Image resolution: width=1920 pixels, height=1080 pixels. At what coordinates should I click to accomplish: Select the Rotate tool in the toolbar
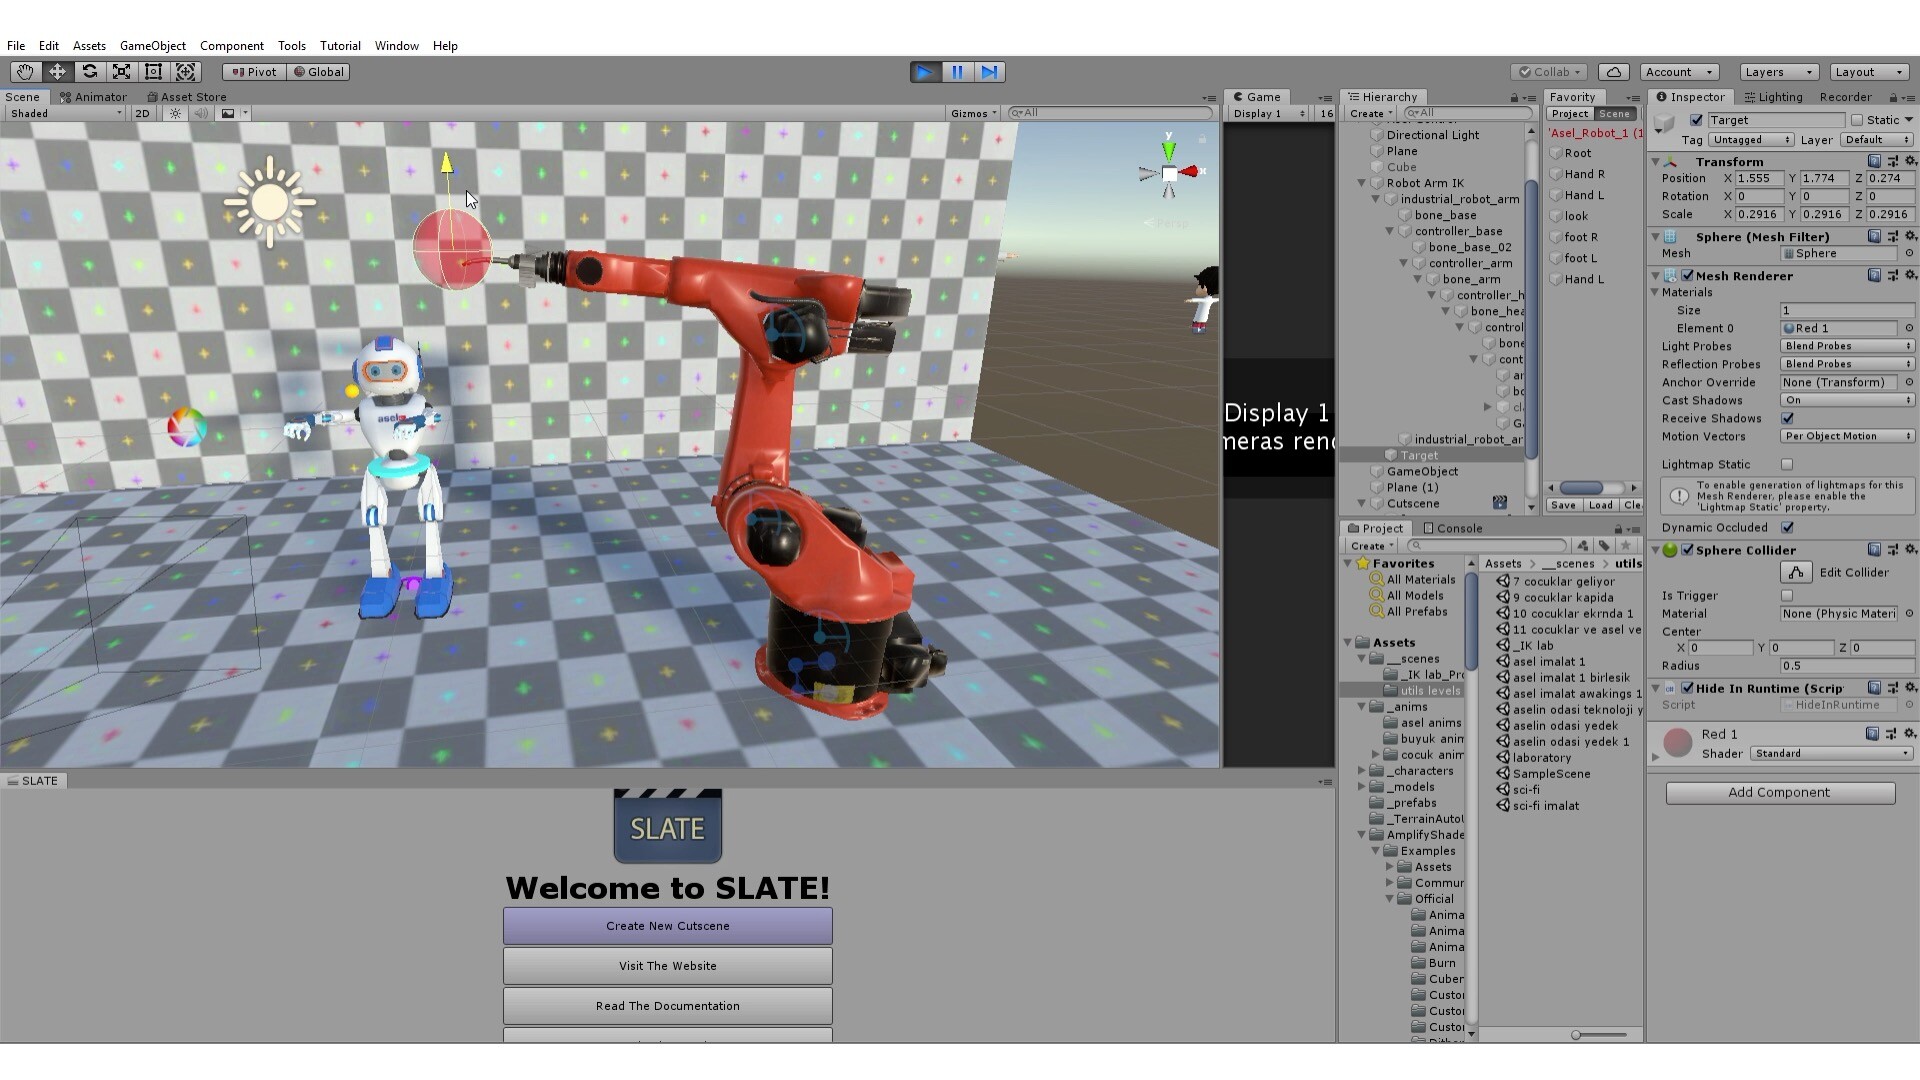coord(89,72)
